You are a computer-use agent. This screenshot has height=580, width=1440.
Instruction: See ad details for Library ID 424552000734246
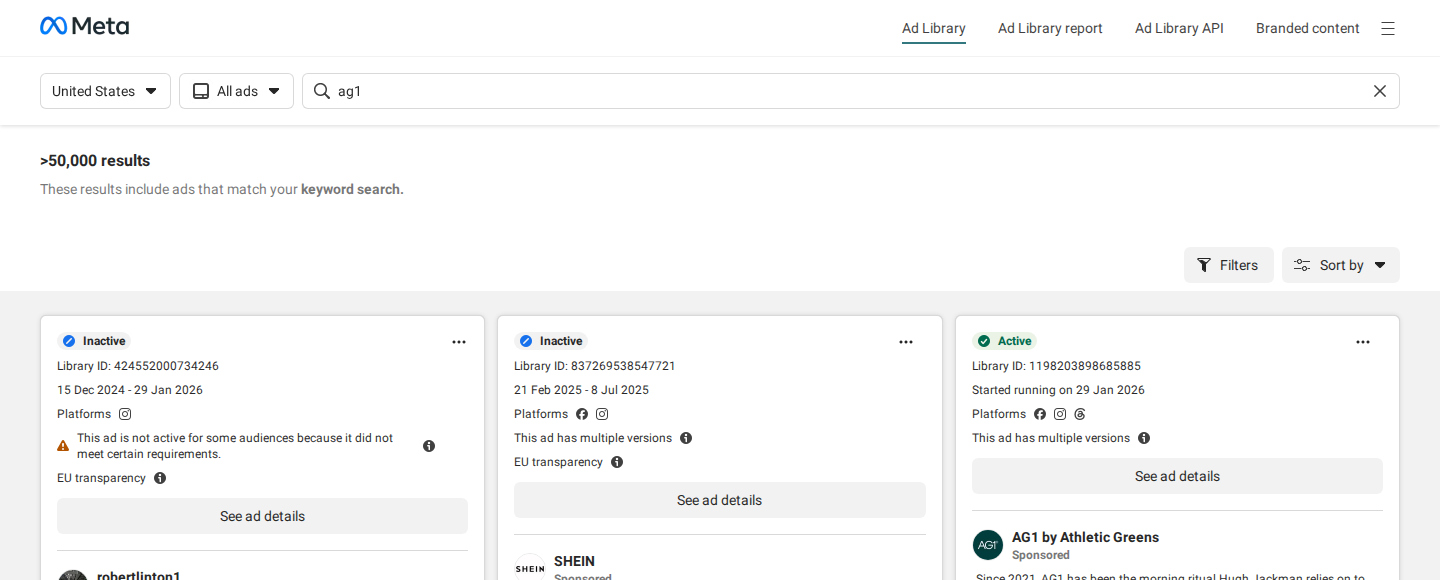tap(262, 516)
